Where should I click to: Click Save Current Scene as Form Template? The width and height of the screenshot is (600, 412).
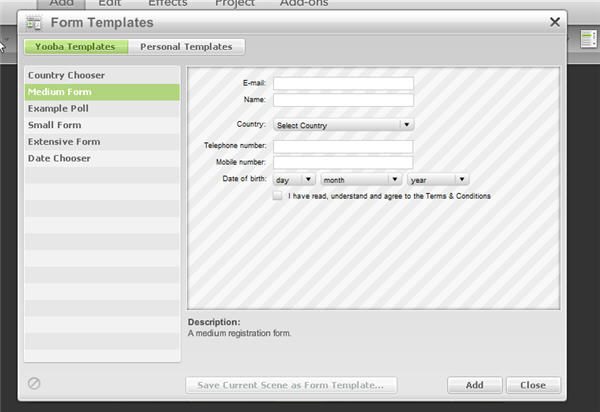click(x=291, y=385)
